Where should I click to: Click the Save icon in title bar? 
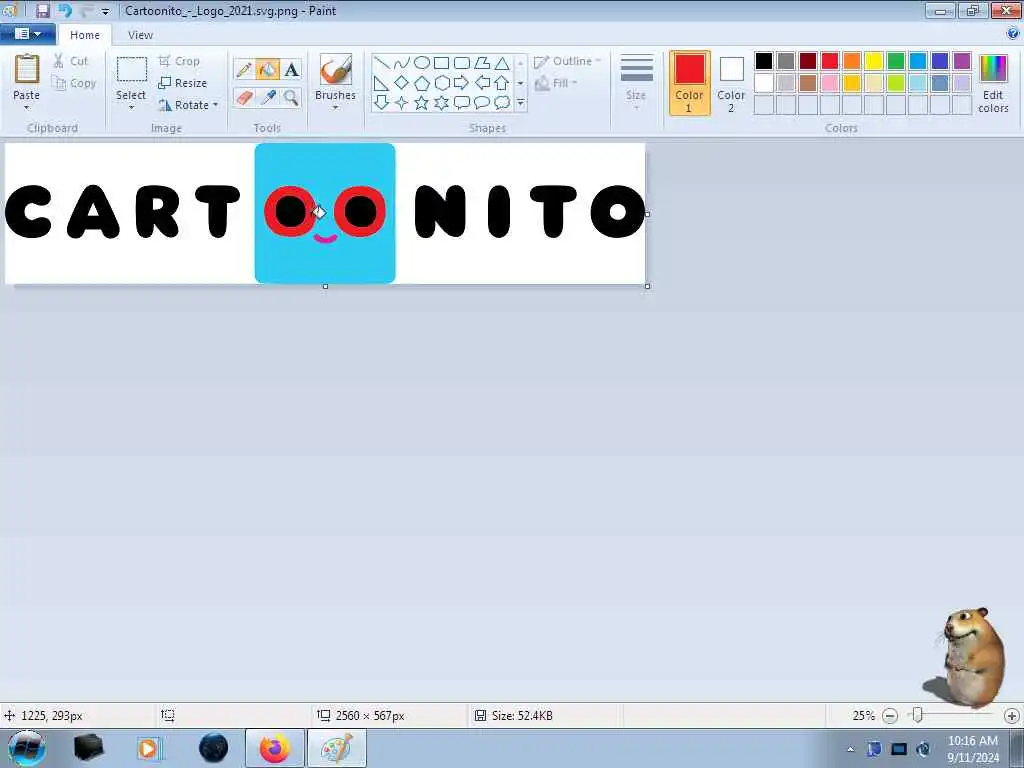tap(42, 10)
